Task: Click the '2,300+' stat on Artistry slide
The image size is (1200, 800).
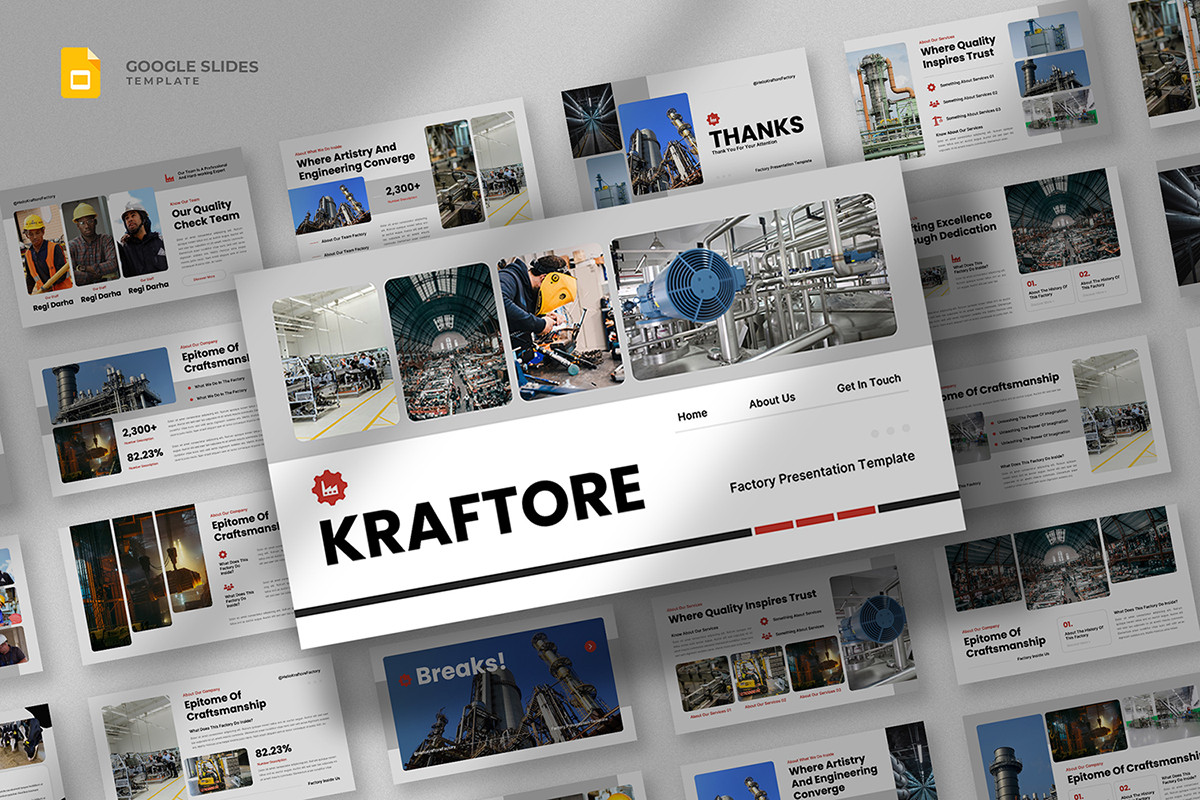Action: [x=404, y=186]
